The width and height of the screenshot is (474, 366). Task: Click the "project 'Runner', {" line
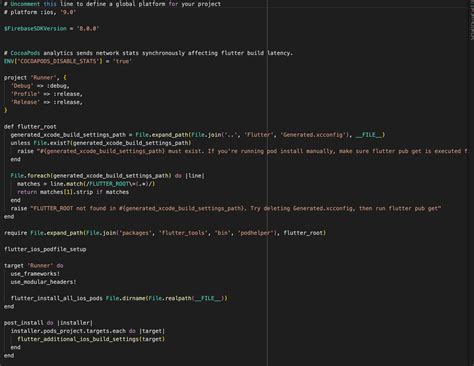point(35,78)
